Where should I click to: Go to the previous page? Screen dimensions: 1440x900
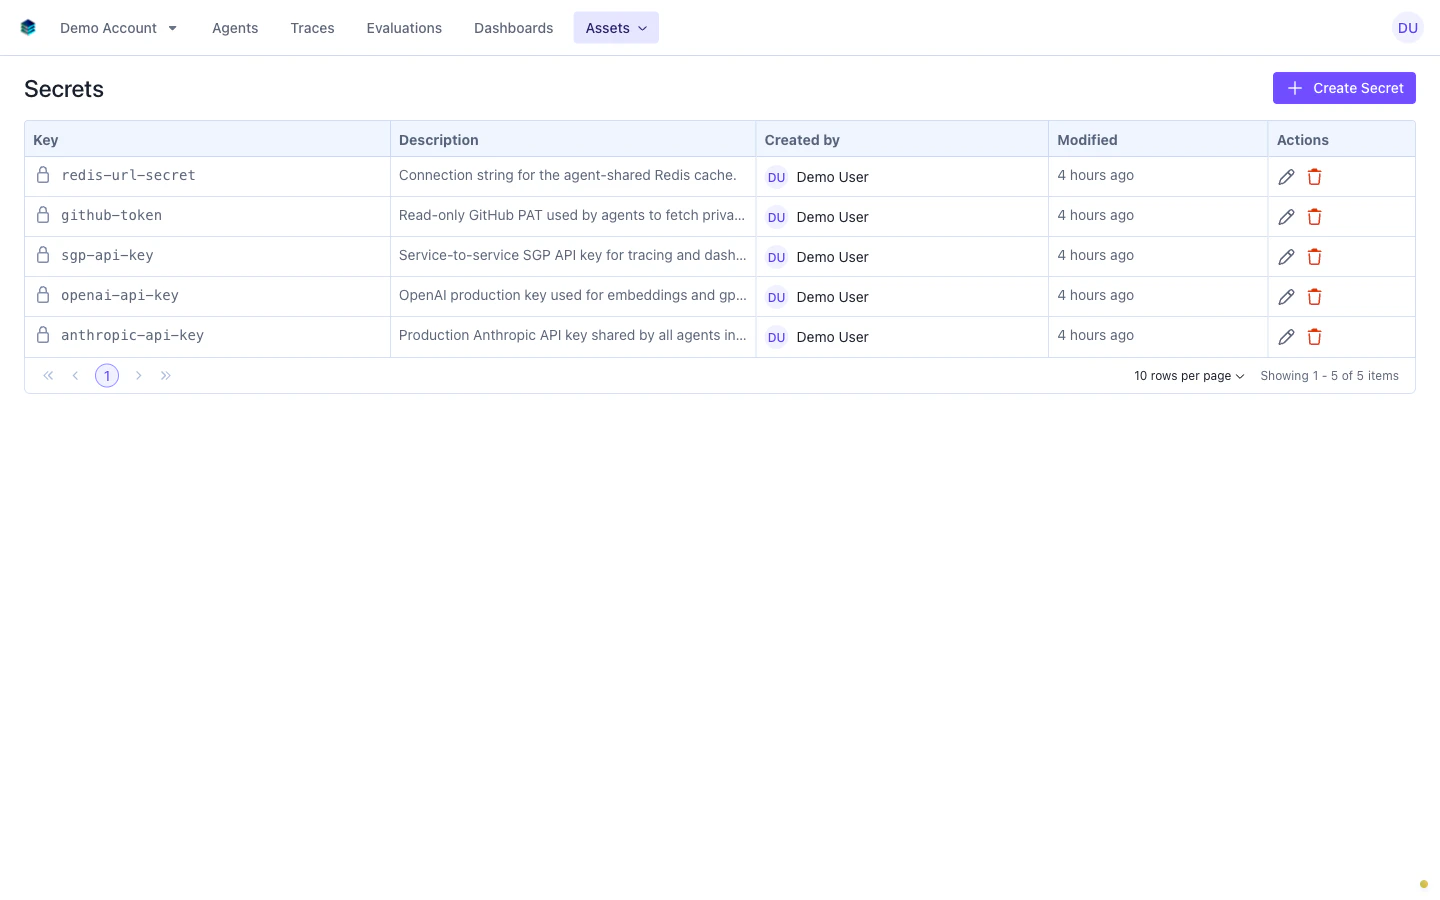75,376
